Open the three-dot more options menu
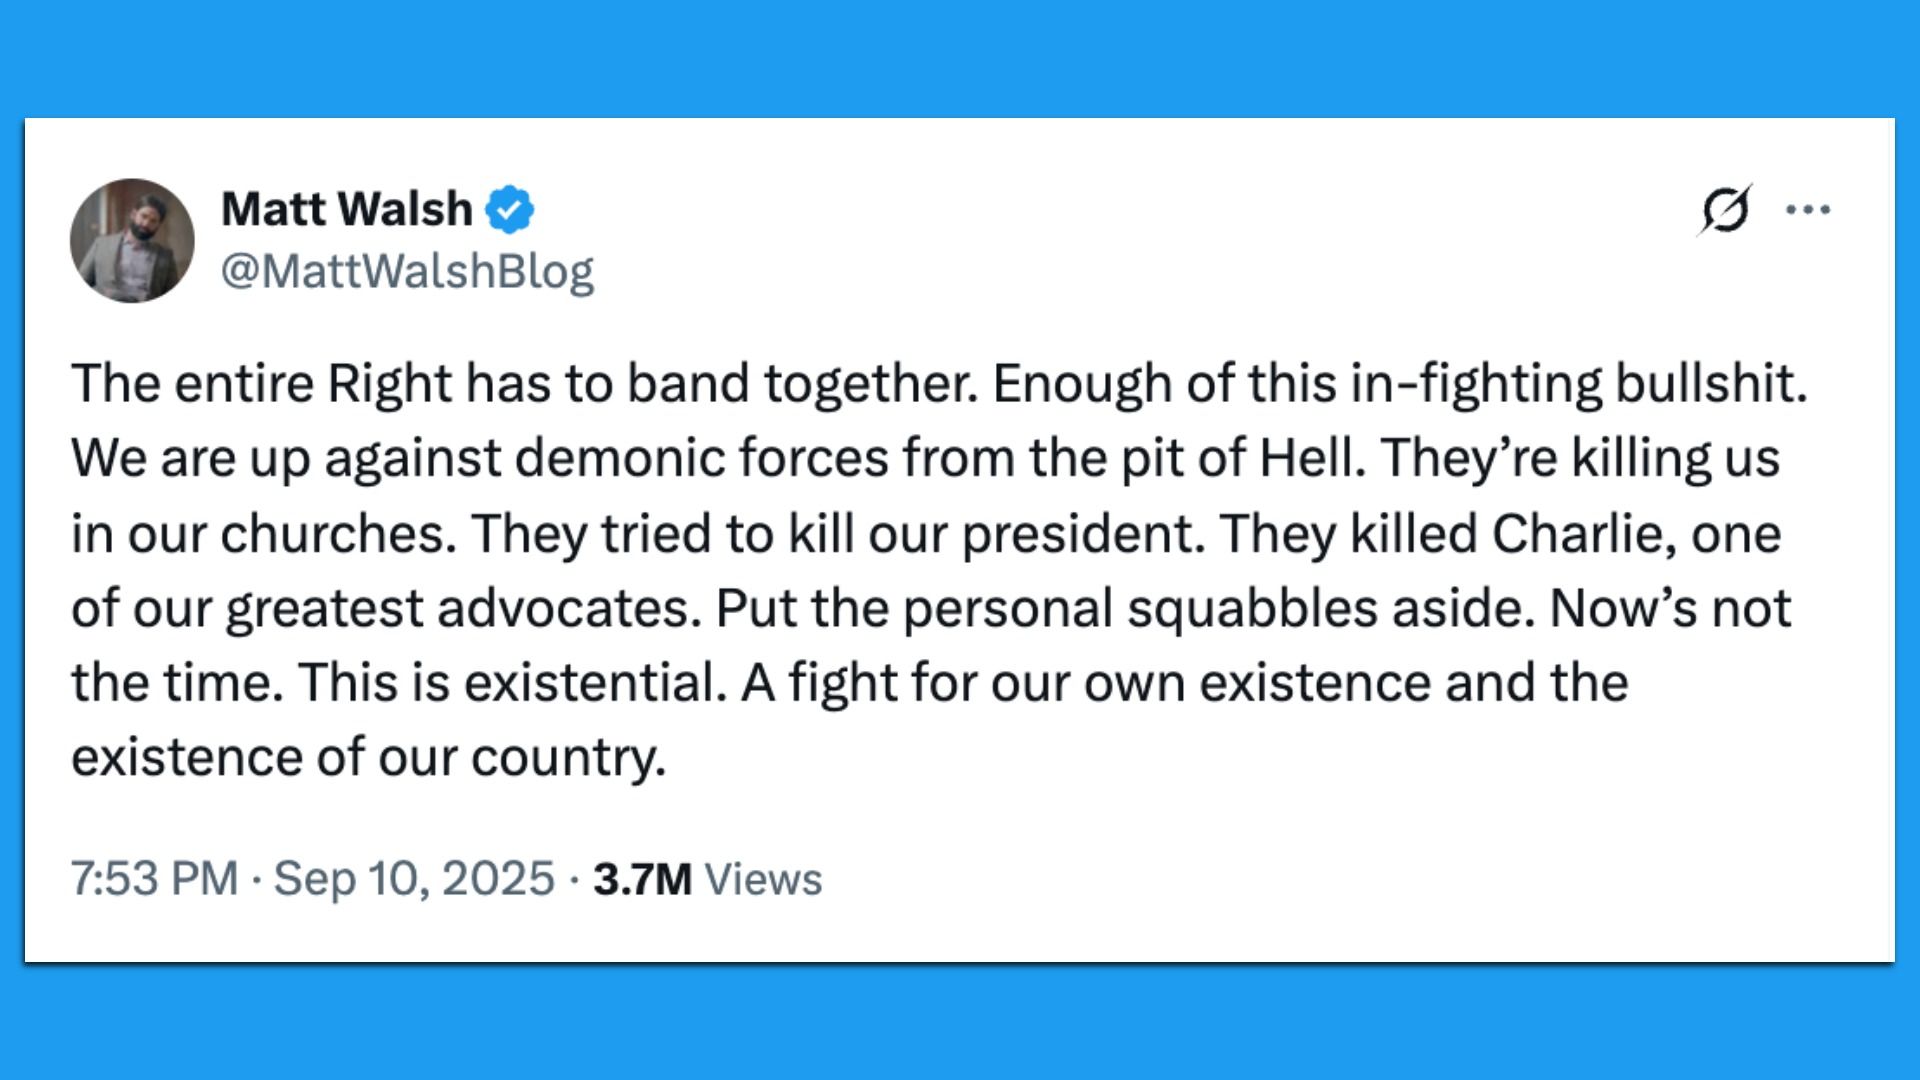Image resolution: width=1920 pixels, height=1080 pixels. [1808, 210]
